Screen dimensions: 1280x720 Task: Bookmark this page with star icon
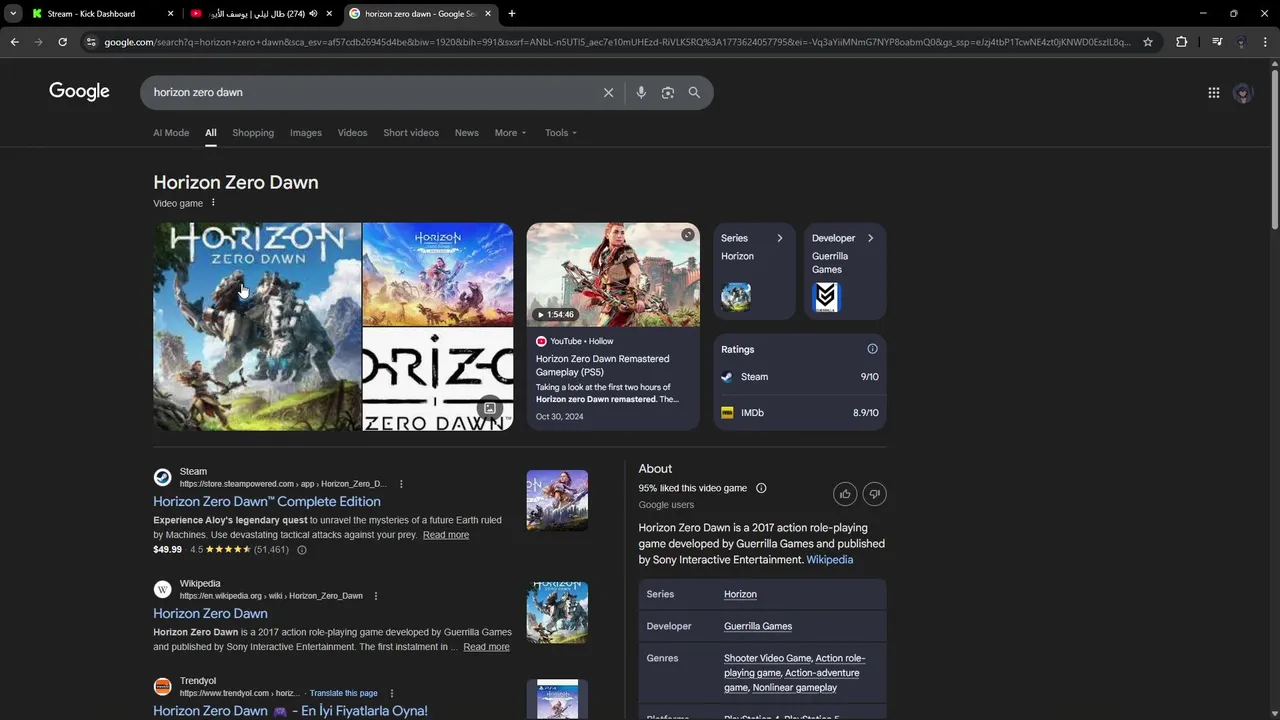[1148, 42]
